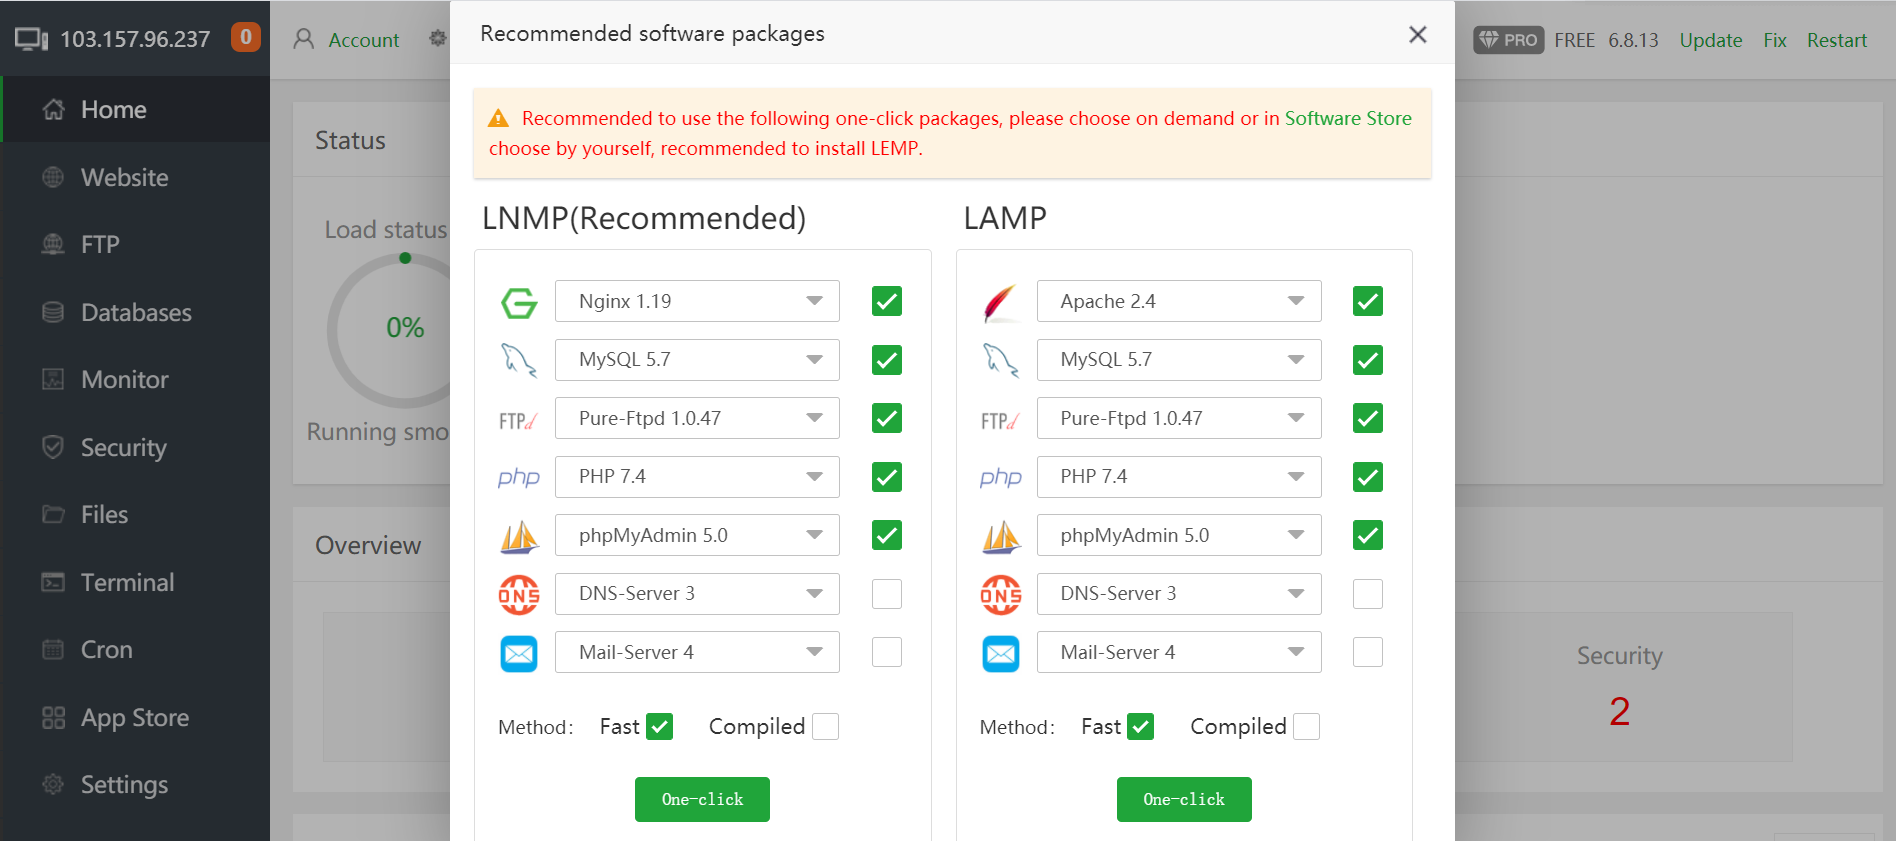Image resolution: width=1896 pixels, height=841 pixels.
Task: Click the phpMyAdmin sailboat icon in LNMP
Action: 519,536
